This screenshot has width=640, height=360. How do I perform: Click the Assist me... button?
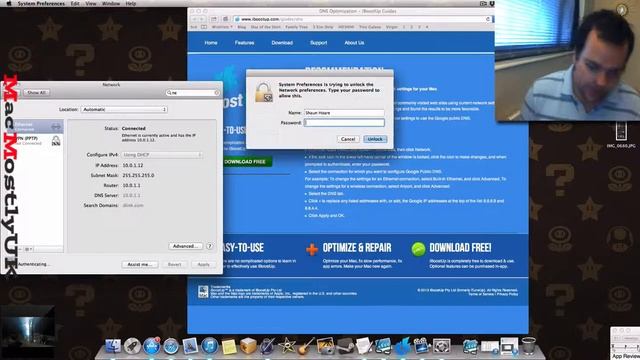[x=140, y=264]
